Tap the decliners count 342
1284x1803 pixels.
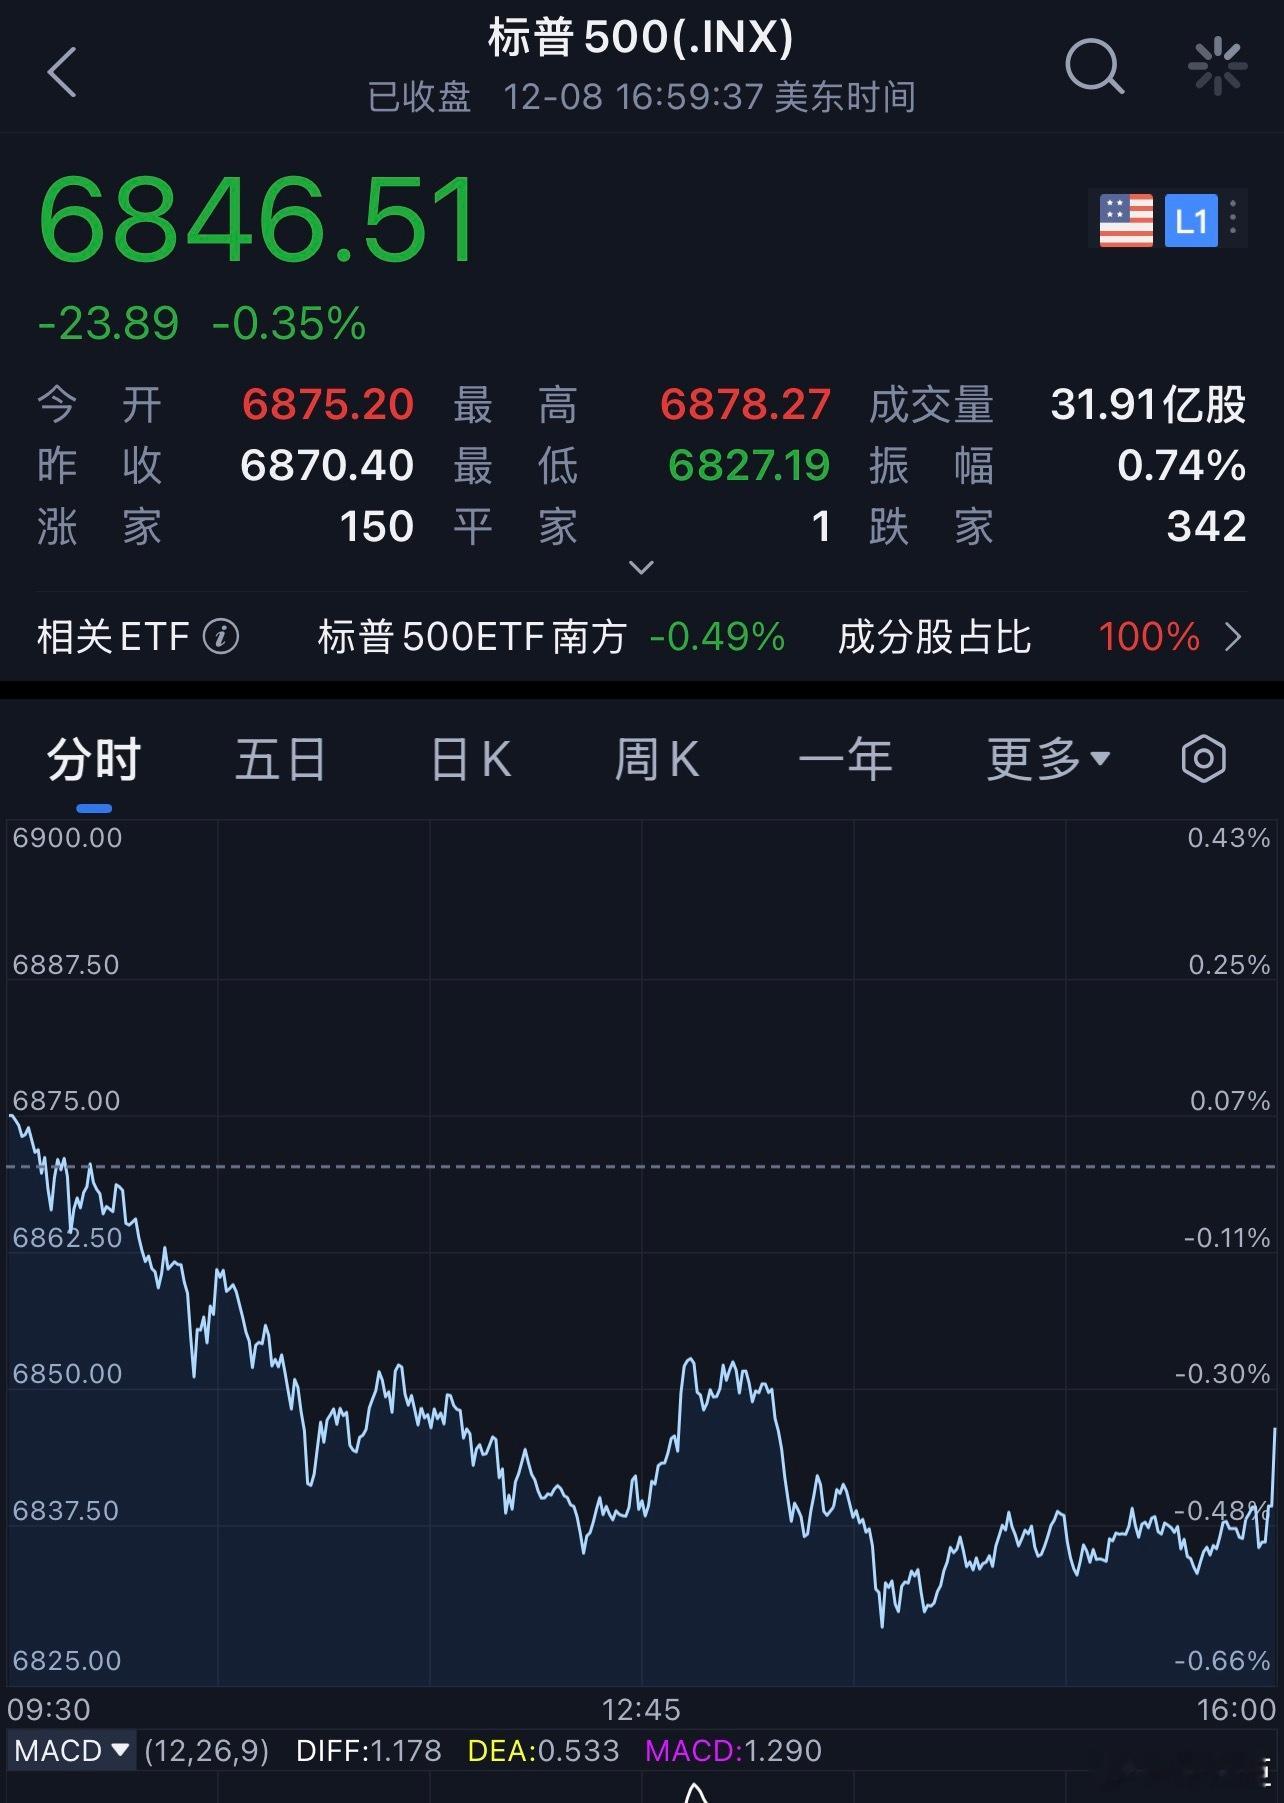[1206, 526]
